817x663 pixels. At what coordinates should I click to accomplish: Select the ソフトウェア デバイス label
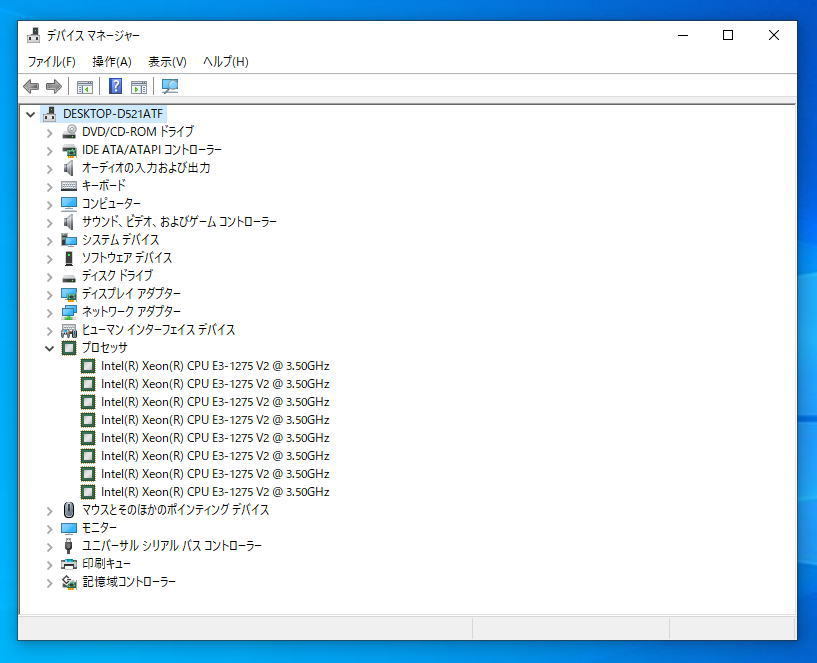[x=127, y=258]
